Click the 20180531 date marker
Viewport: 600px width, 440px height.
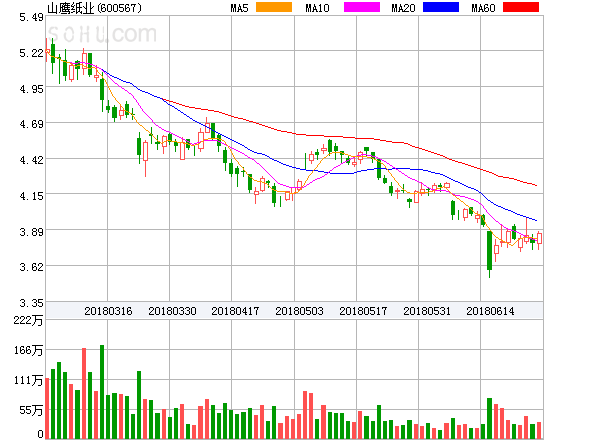coord(428,311)
